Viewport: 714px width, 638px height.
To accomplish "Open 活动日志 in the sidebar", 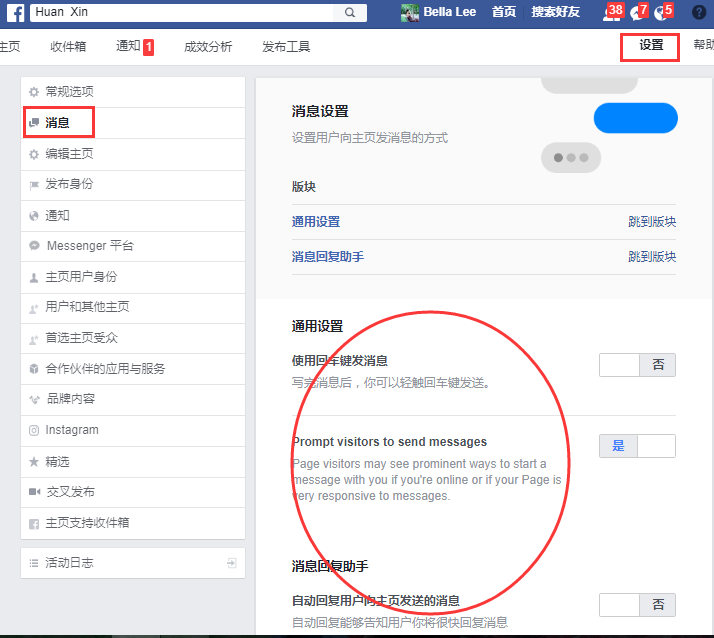I will coord(133,563).
